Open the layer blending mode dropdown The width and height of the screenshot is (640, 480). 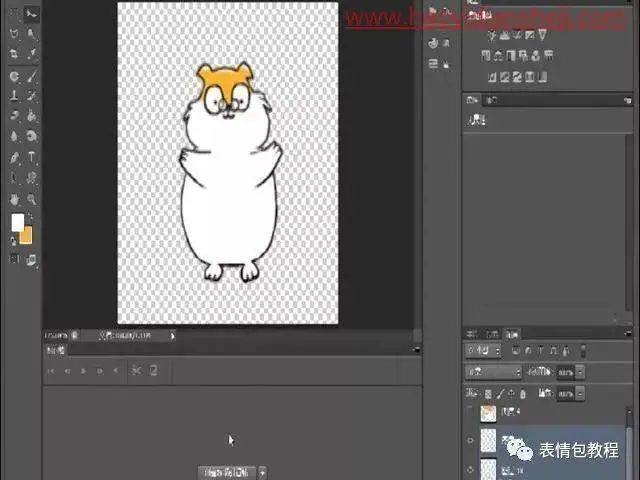tap(493, 372)
